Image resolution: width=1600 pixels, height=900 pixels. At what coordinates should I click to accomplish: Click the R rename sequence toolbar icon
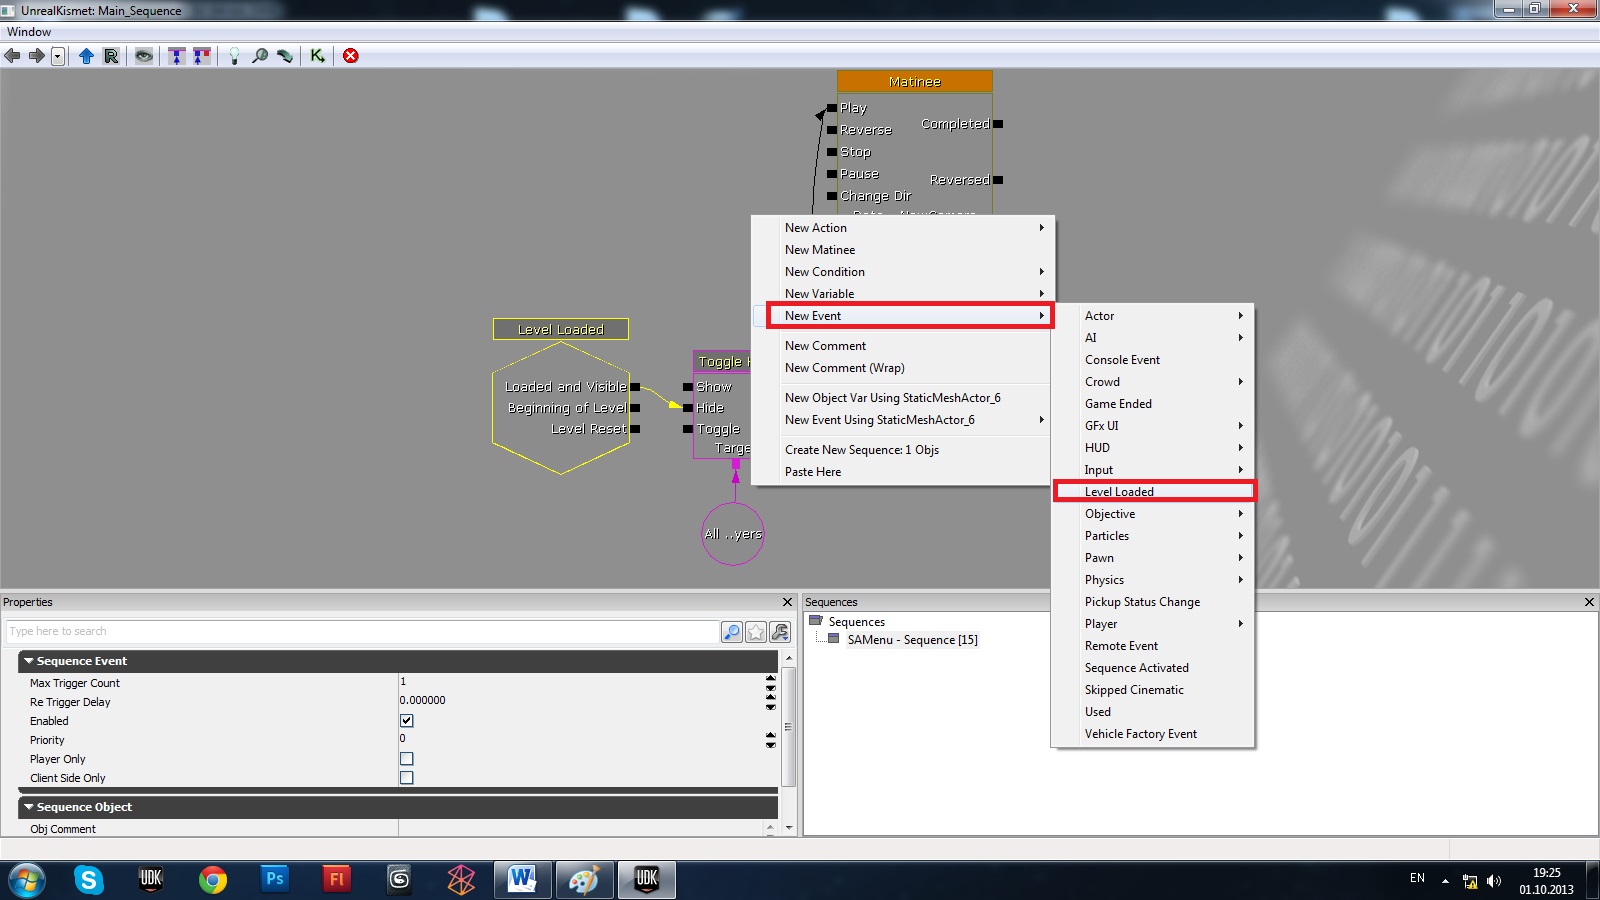111,56
